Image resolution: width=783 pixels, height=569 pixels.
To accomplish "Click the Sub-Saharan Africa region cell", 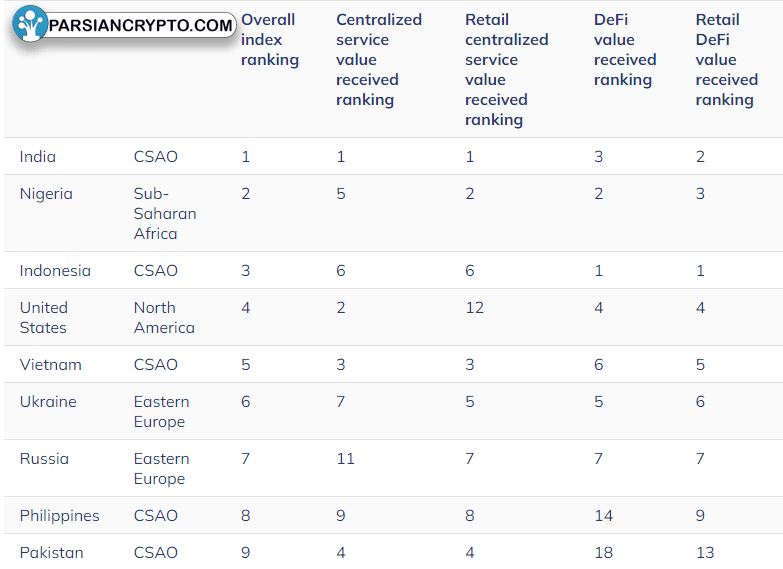I will [165, 213].
